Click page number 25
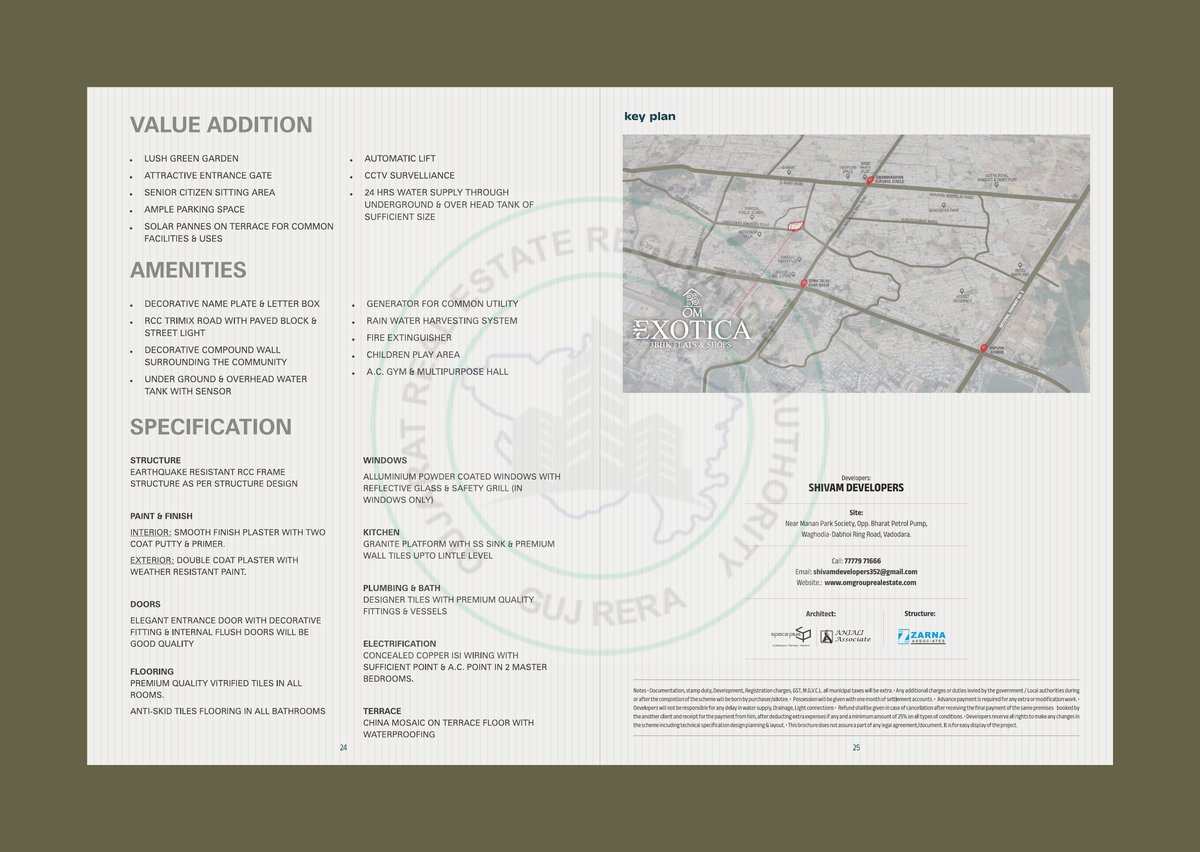This screenshot has width=1200, height=852. point(856,748)
